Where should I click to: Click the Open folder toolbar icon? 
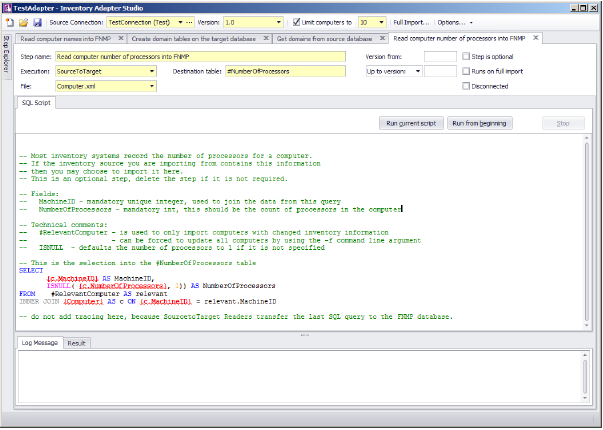(x=23, y=21)
